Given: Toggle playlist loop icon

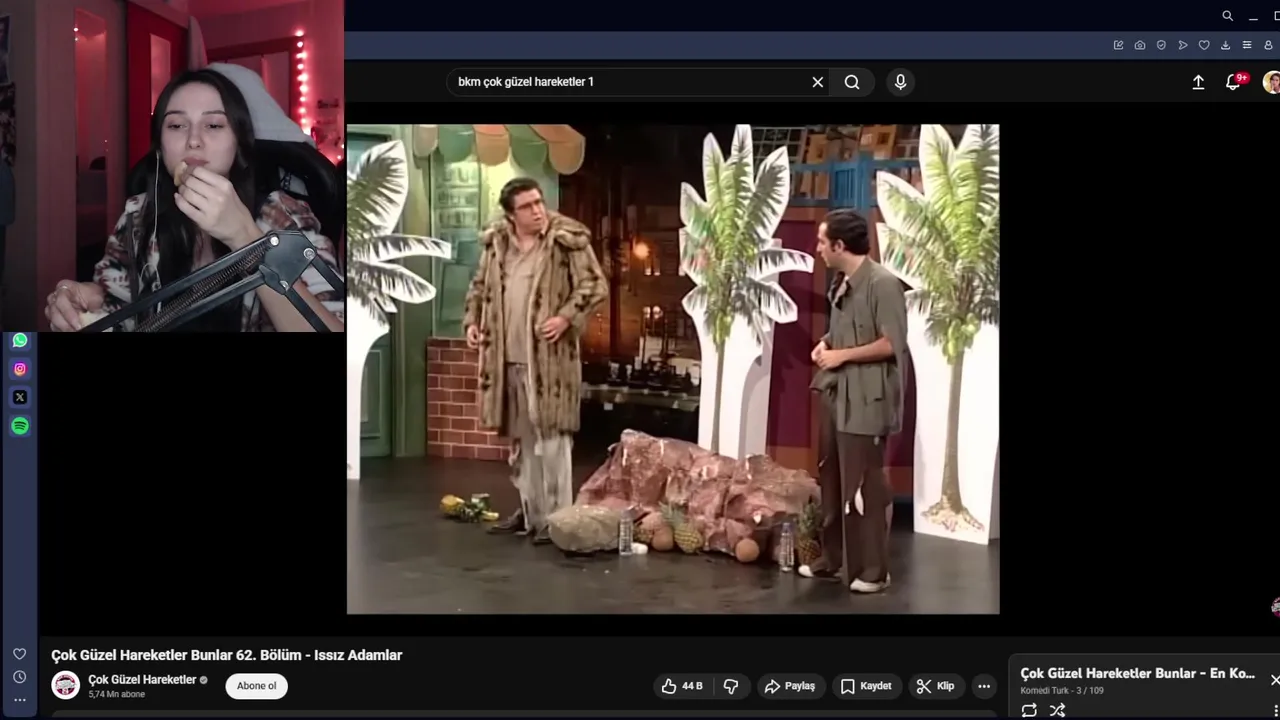Looking at the screenshot, I should [x=1029, y=710].
